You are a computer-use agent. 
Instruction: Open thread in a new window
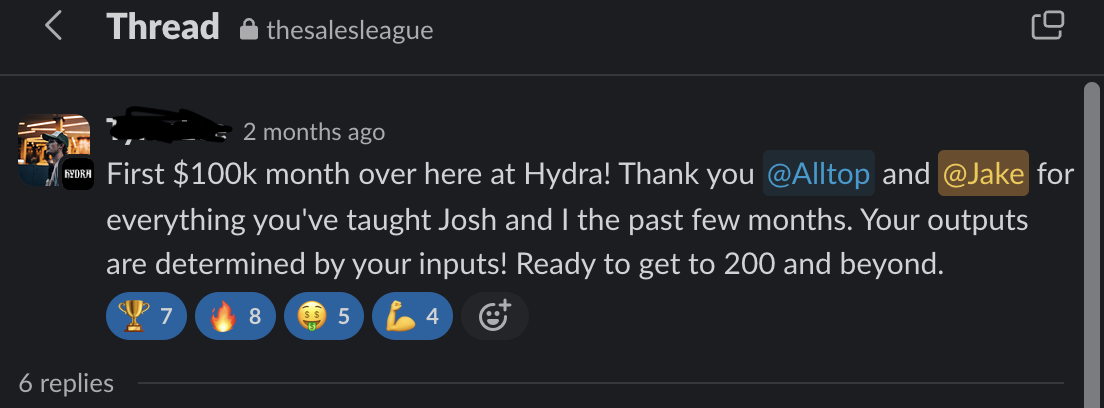(x=1047, y=26)
